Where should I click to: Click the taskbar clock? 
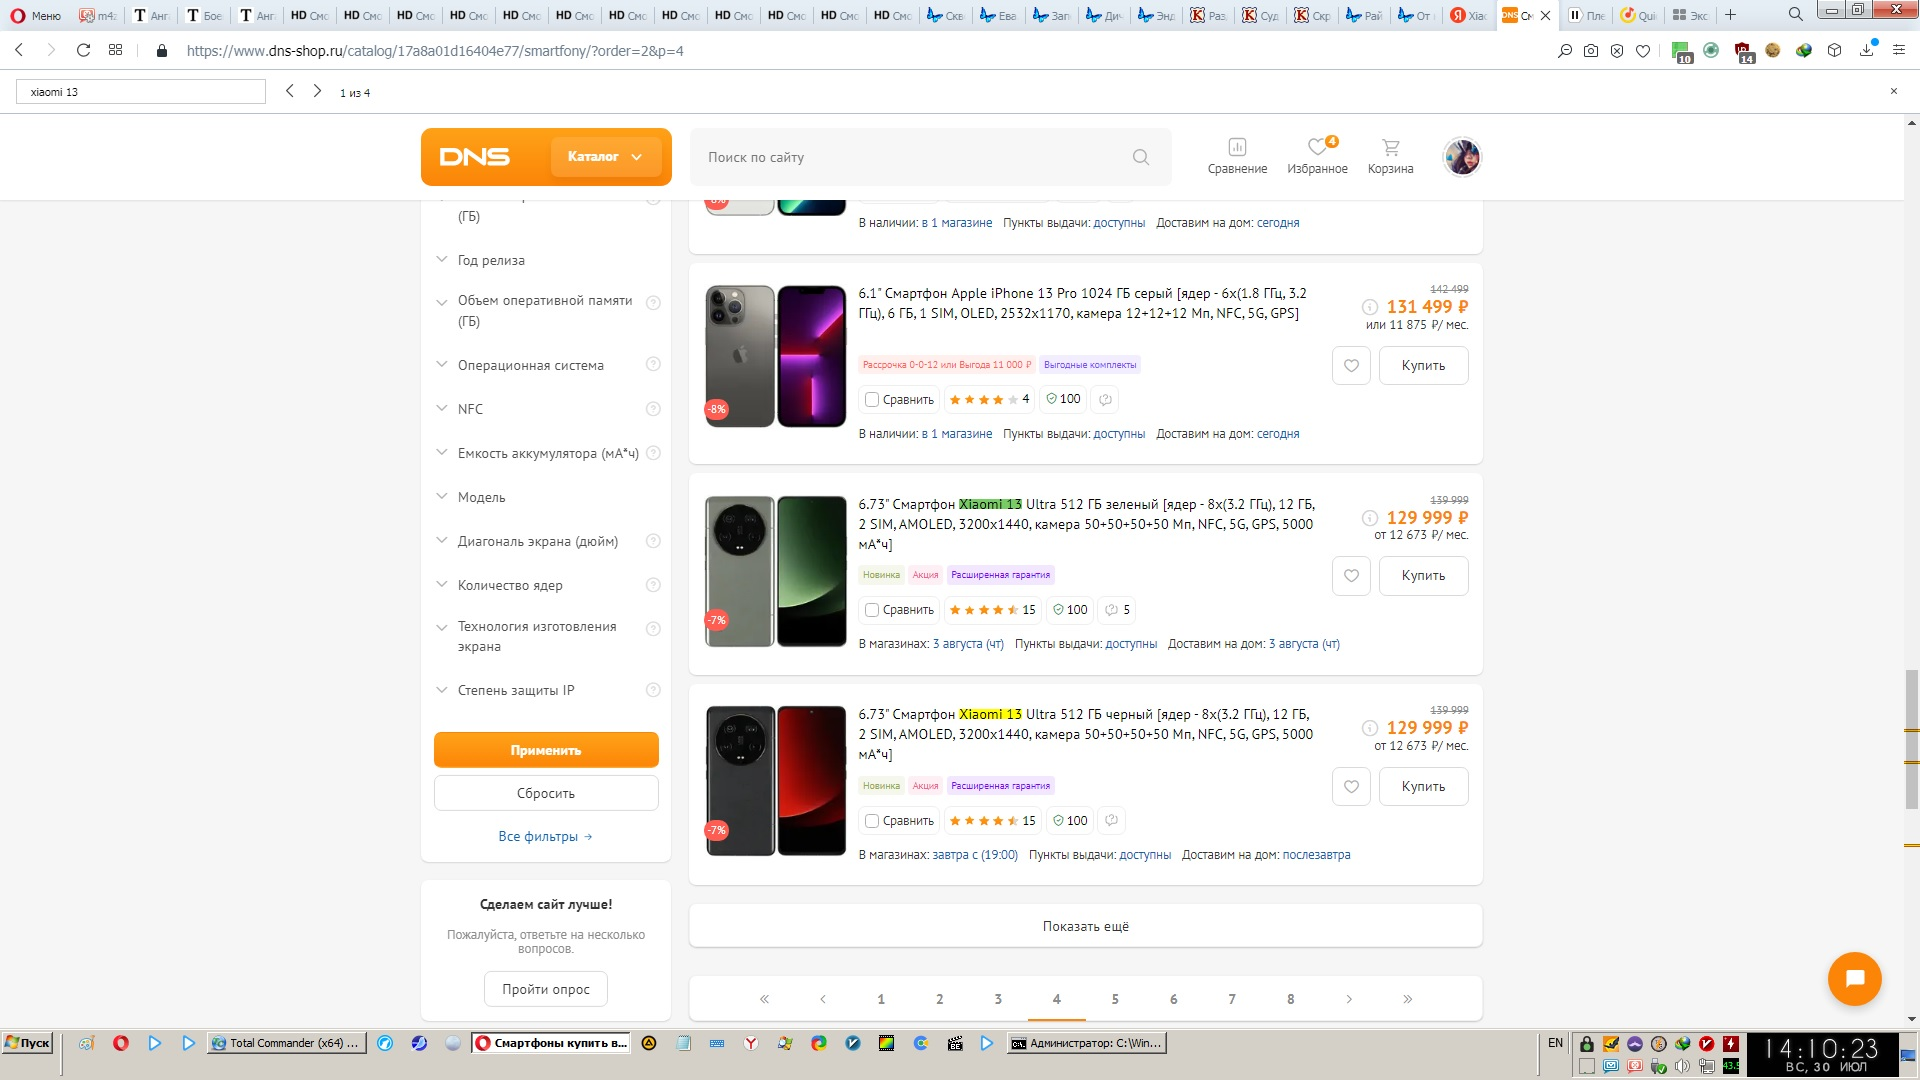click(1822, 1055)
